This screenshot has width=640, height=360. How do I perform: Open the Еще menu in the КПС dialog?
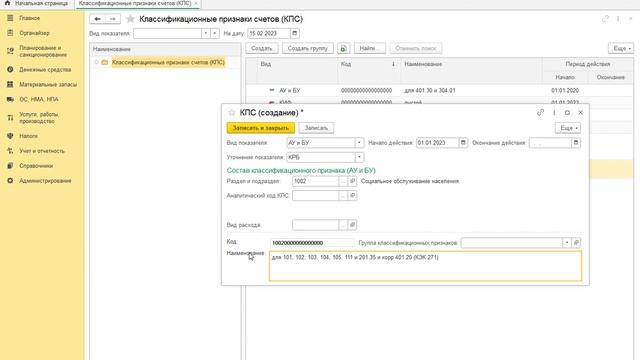568,128
